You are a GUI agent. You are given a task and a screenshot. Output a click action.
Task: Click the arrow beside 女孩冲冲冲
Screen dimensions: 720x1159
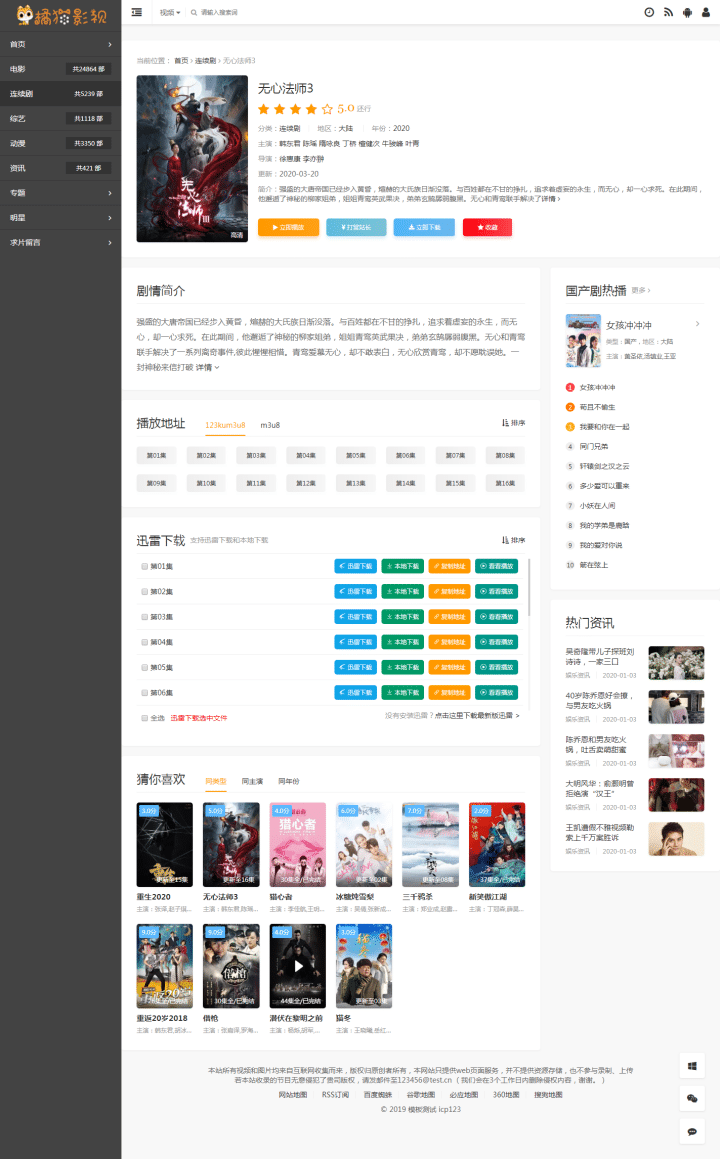(x=697, y=324)
